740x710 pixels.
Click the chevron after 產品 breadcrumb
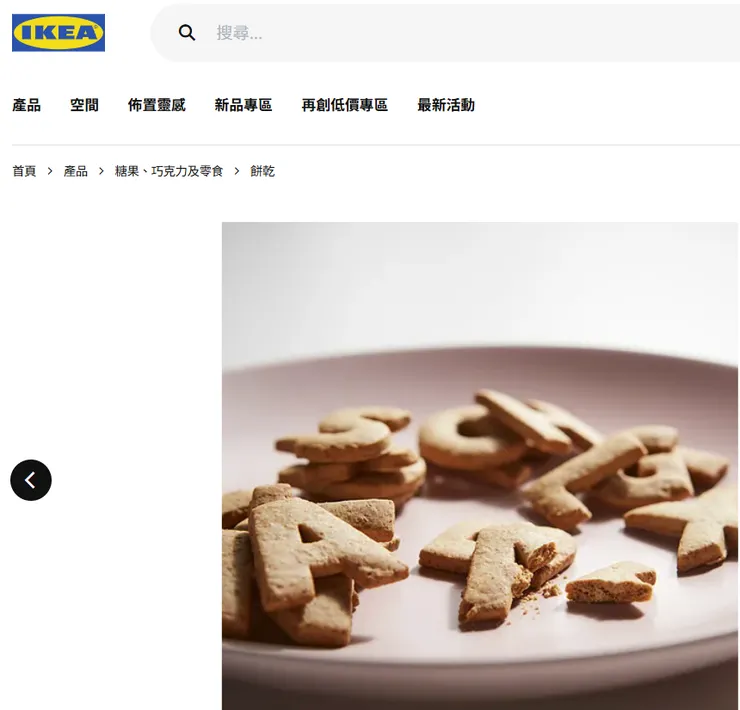[x=101, y=171]
